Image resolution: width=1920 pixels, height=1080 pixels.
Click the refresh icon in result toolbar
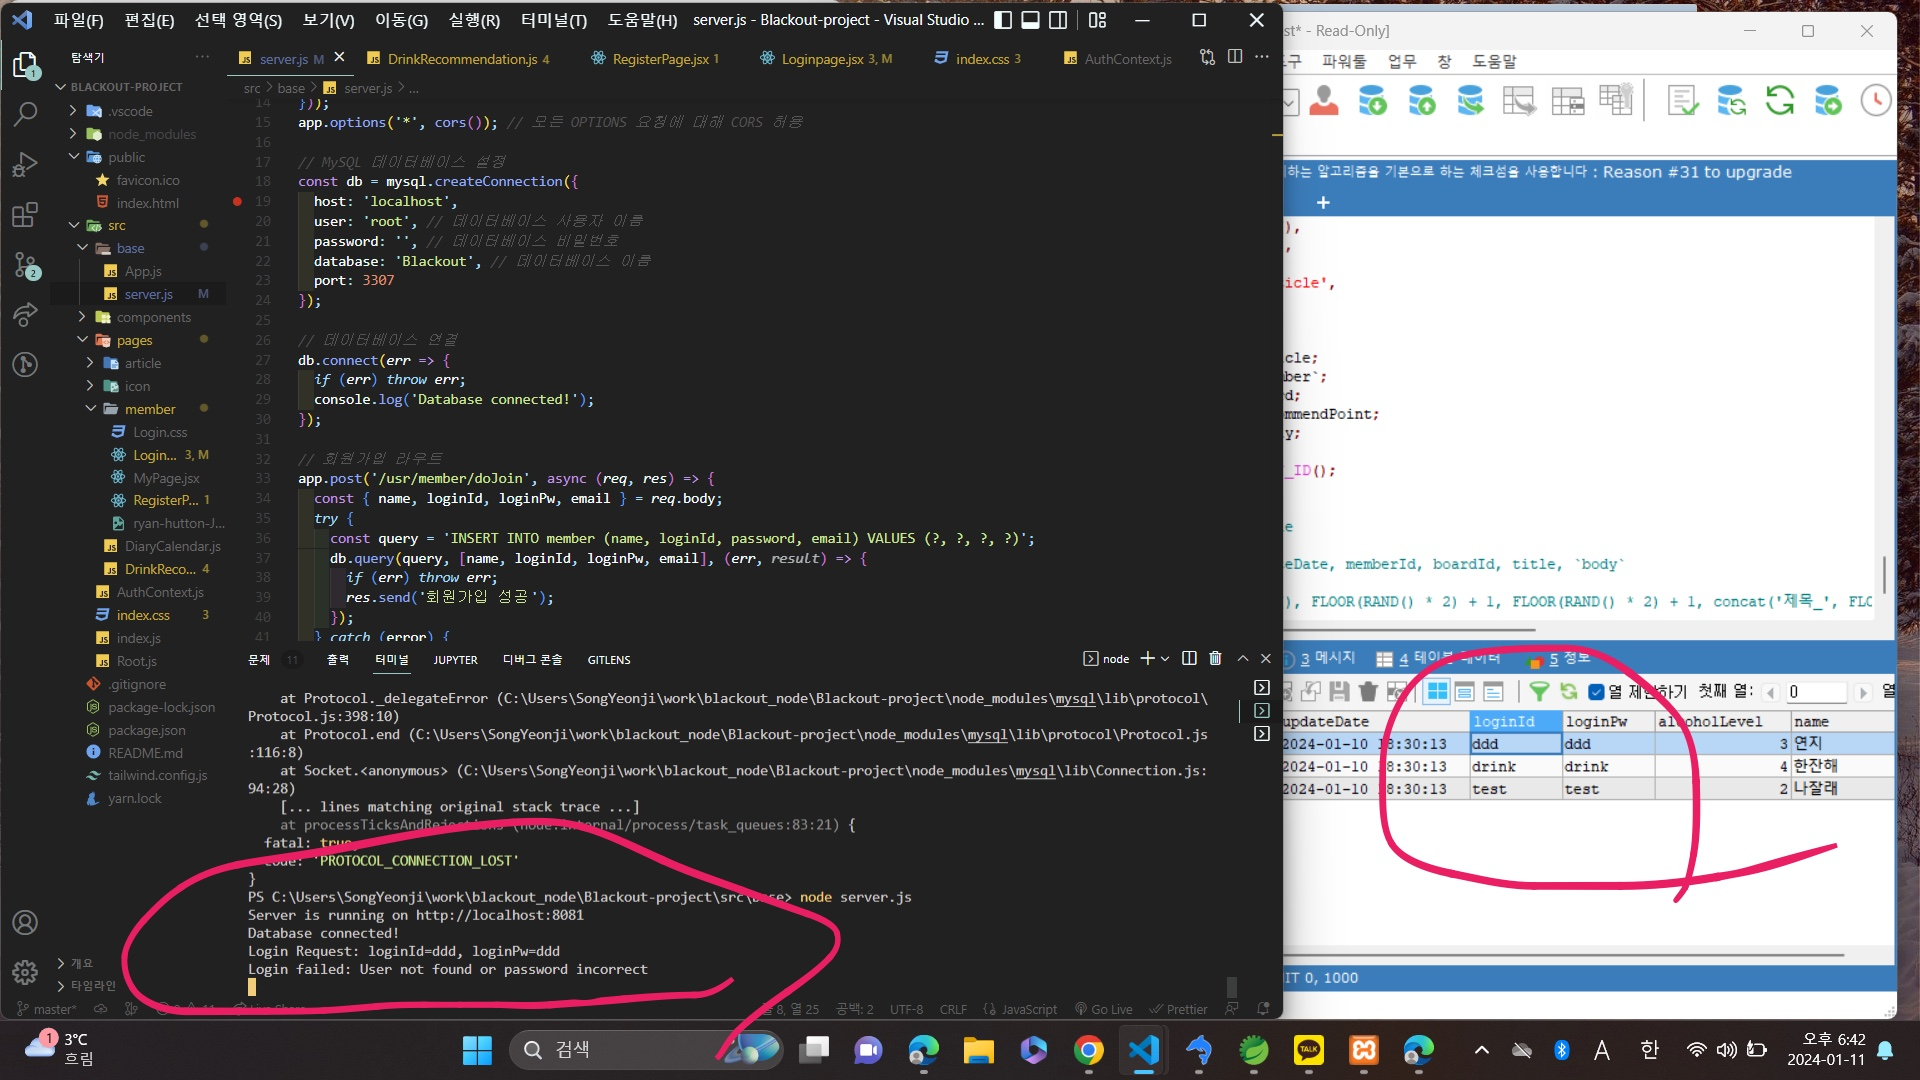[x=1568, y=691]
